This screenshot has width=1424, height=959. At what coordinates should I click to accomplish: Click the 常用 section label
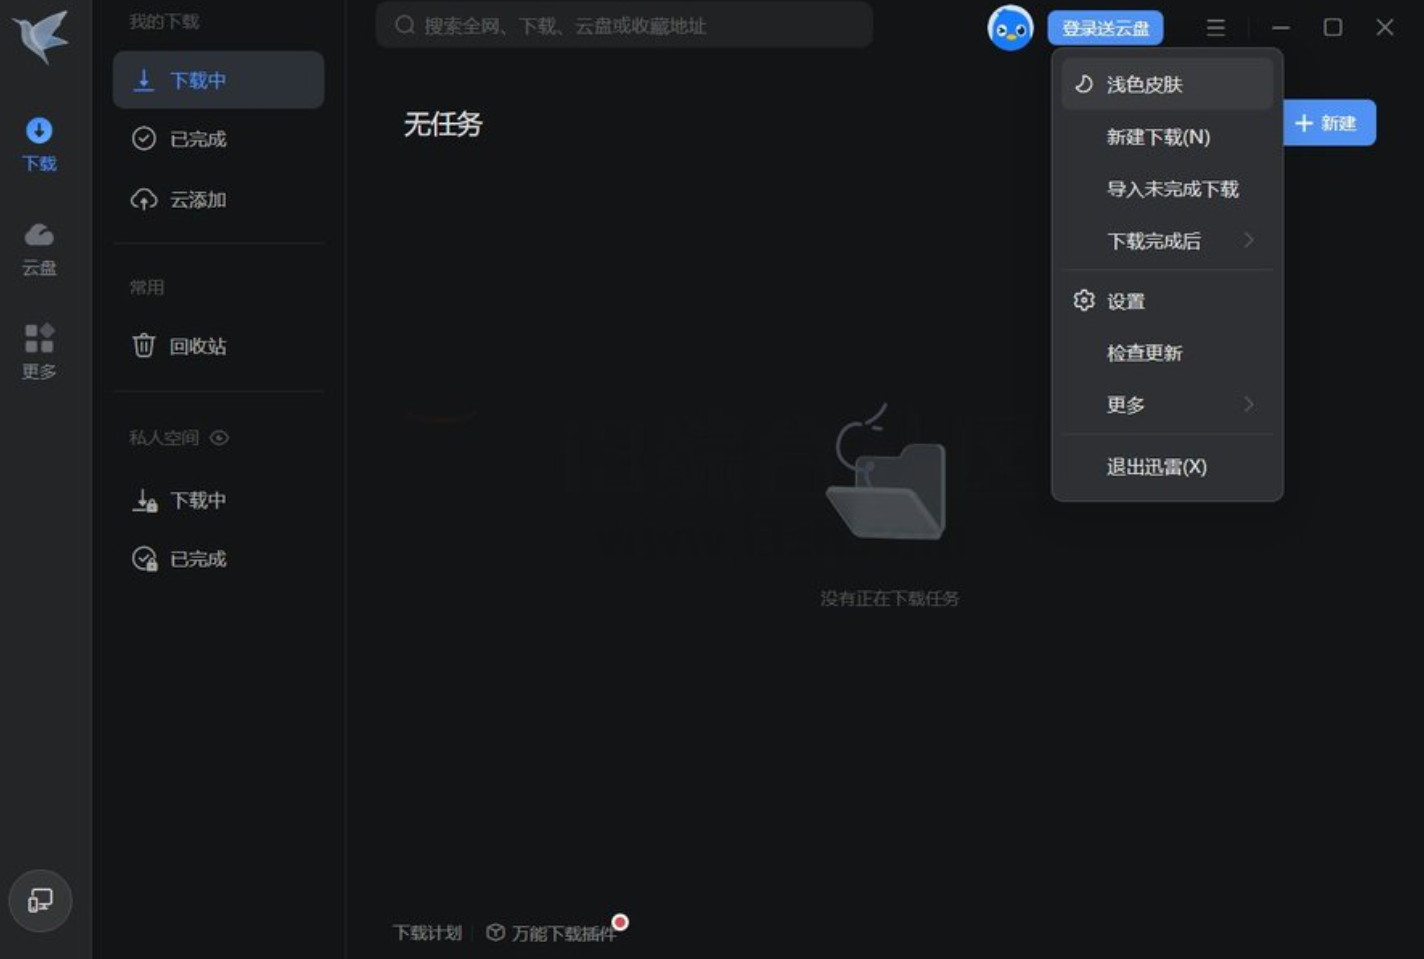[x=146, y=288]
